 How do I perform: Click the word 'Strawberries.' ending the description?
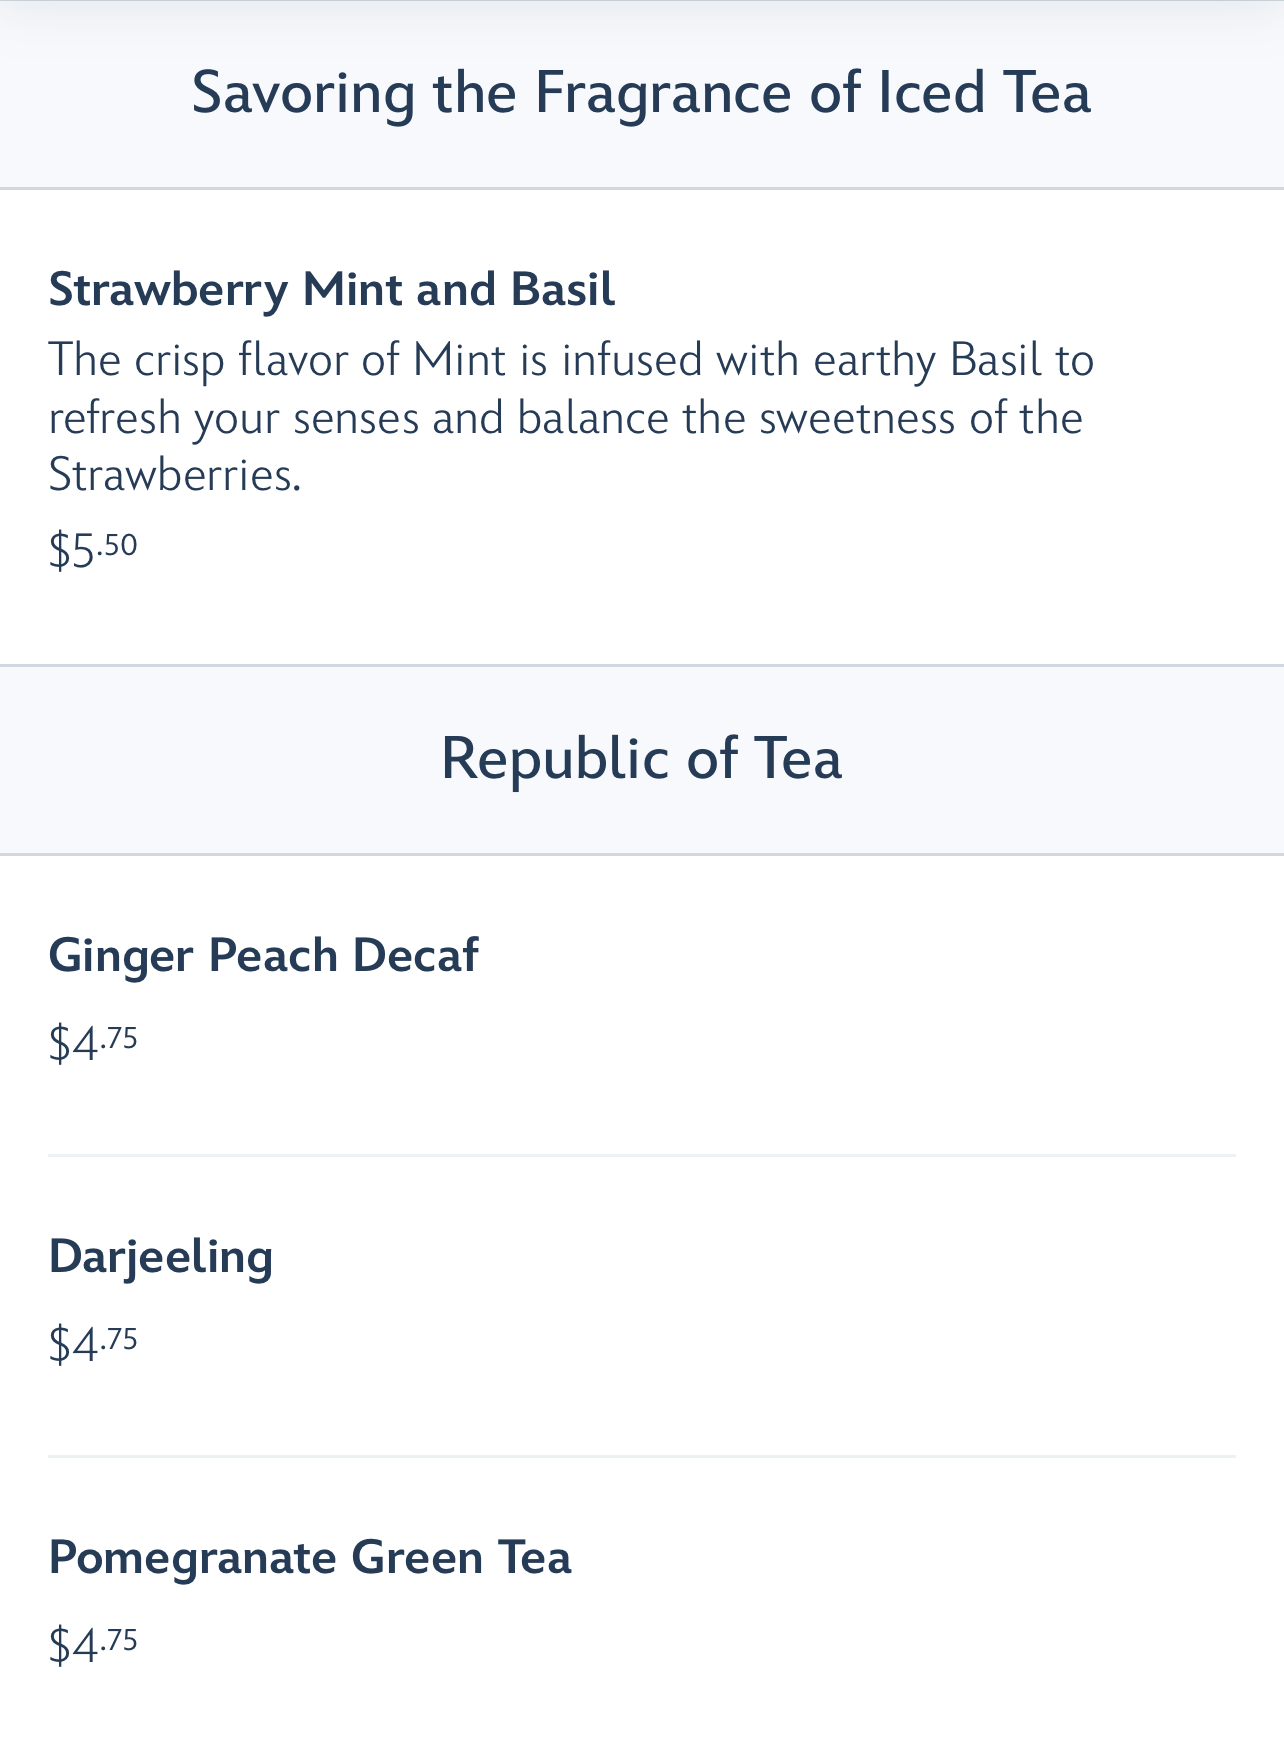pos(175,476)
